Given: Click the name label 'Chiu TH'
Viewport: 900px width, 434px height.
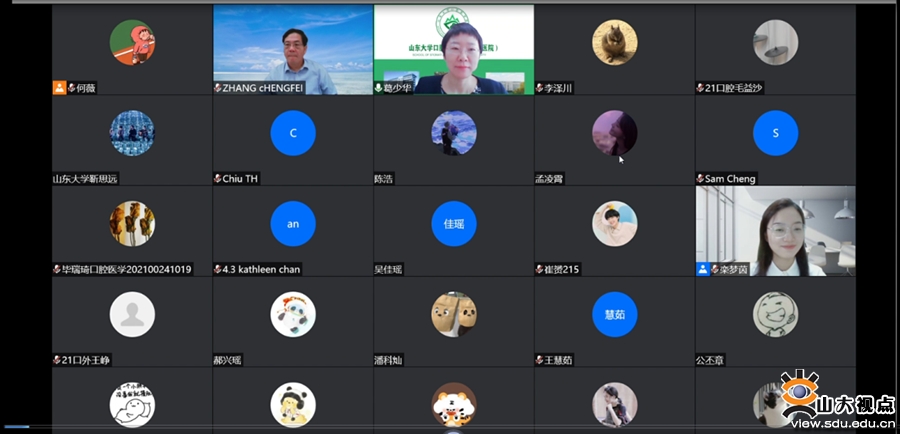Looking at the screenshot, I should coord(240,179).
